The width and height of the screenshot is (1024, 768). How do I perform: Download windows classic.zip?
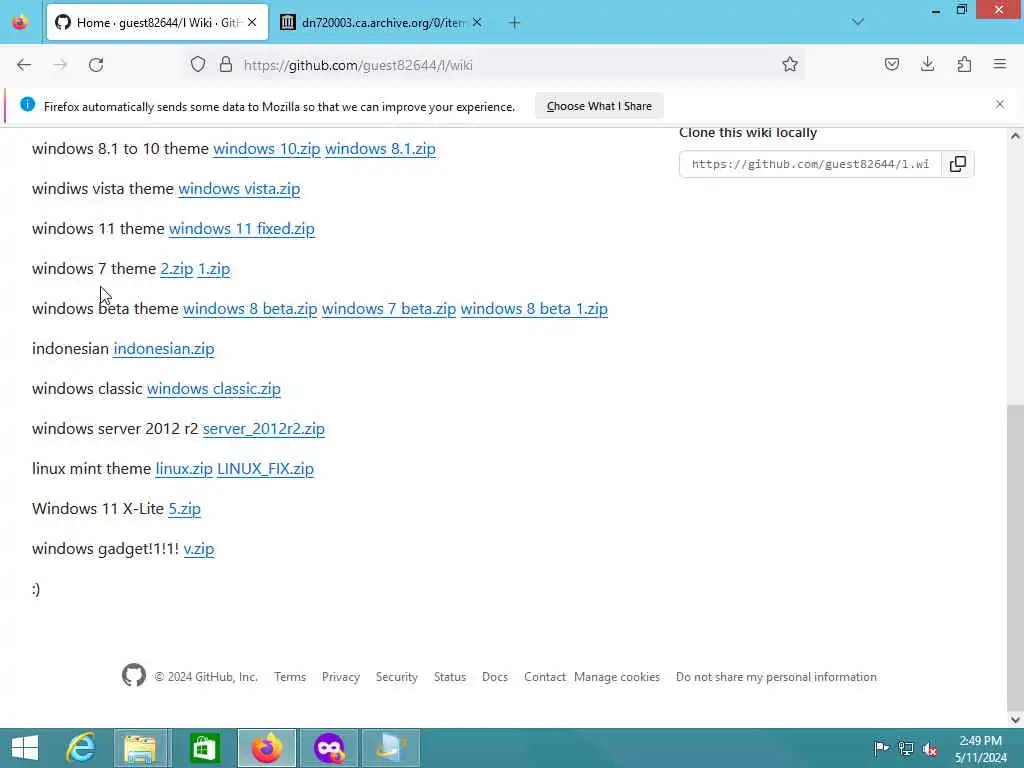[x=214, y=389]
